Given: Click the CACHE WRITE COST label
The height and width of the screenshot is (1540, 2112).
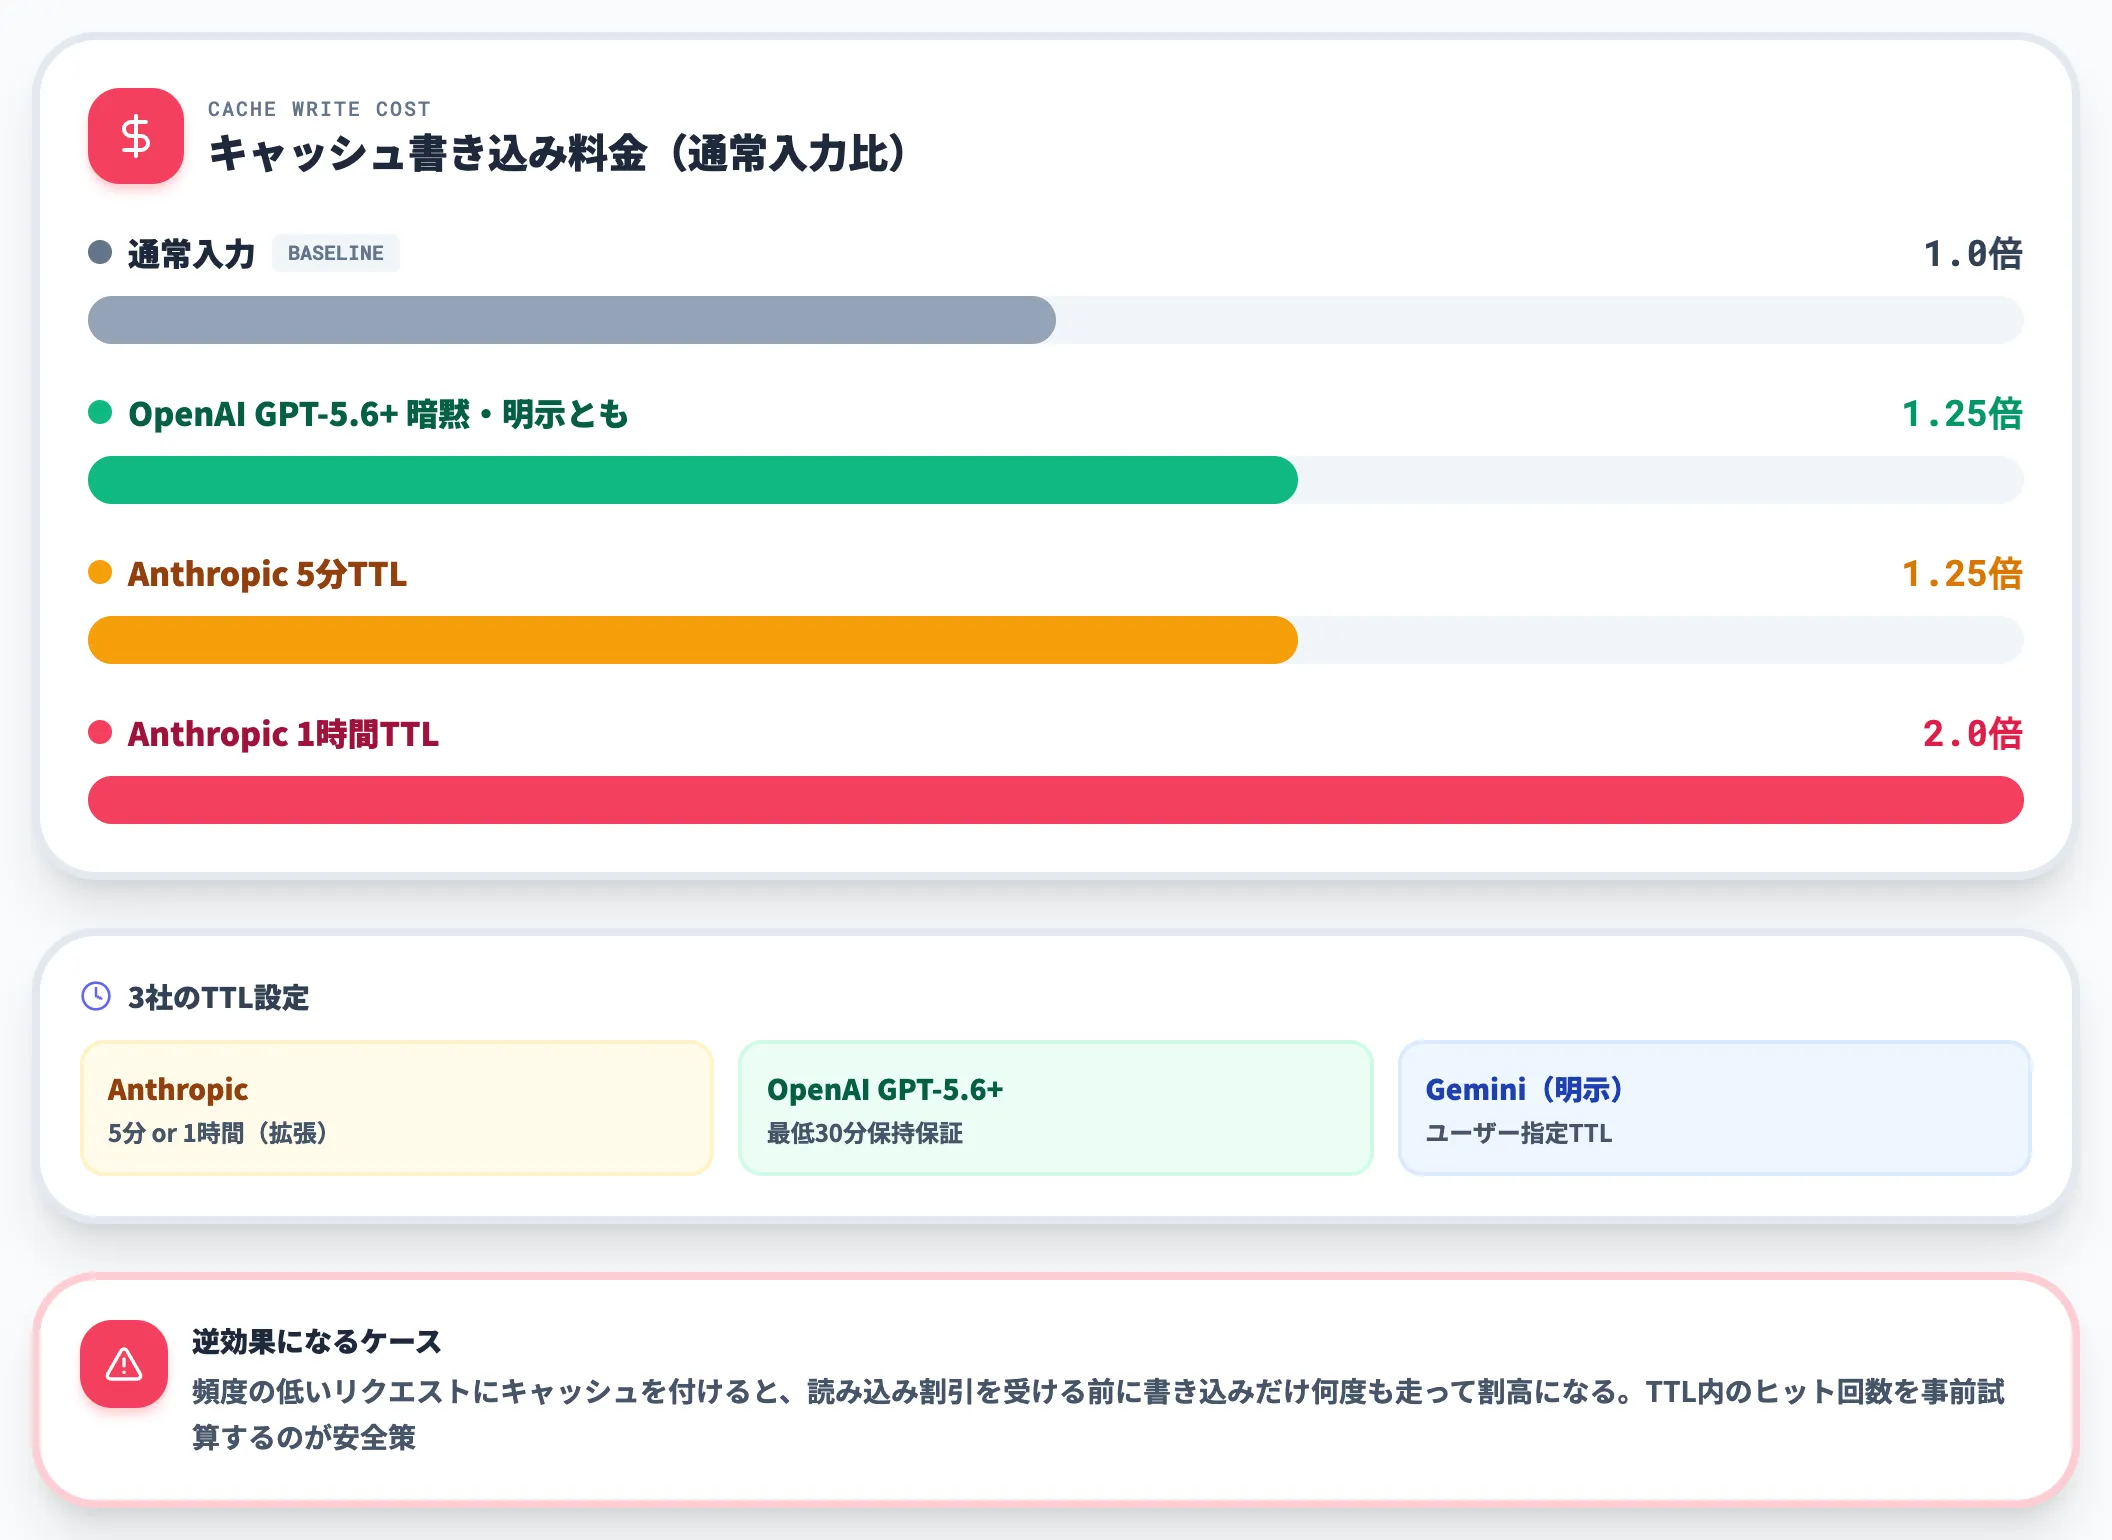Looking at the screenshot, I should (319, 109).
